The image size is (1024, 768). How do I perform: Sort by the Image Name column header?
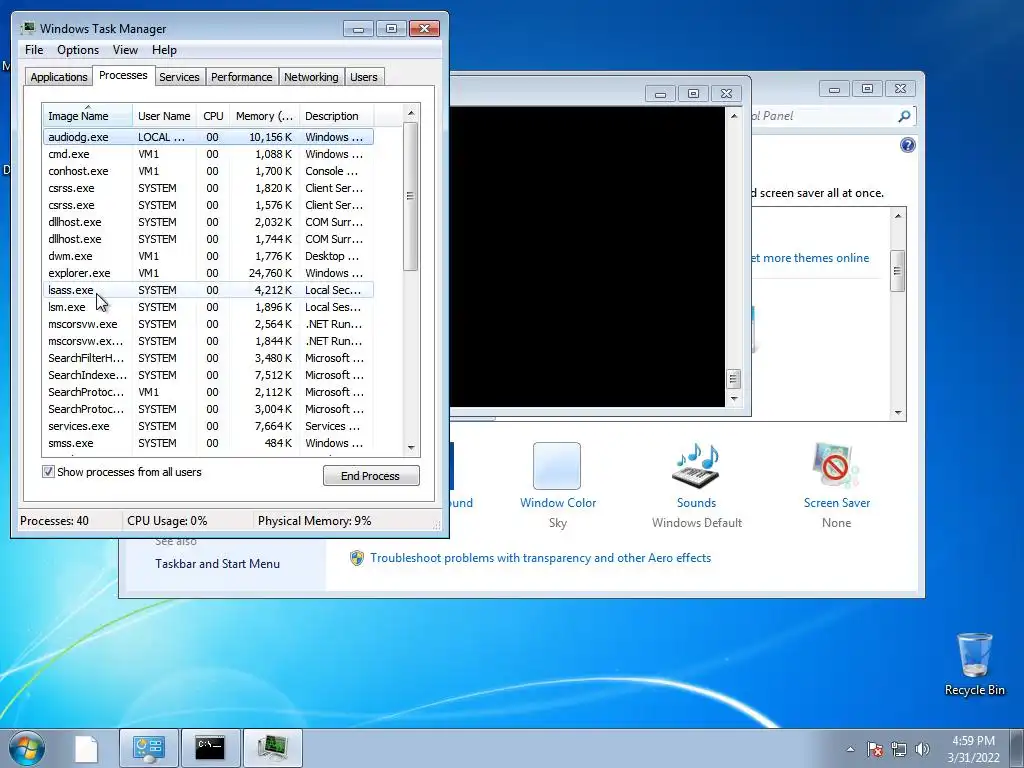click(88, 116)
